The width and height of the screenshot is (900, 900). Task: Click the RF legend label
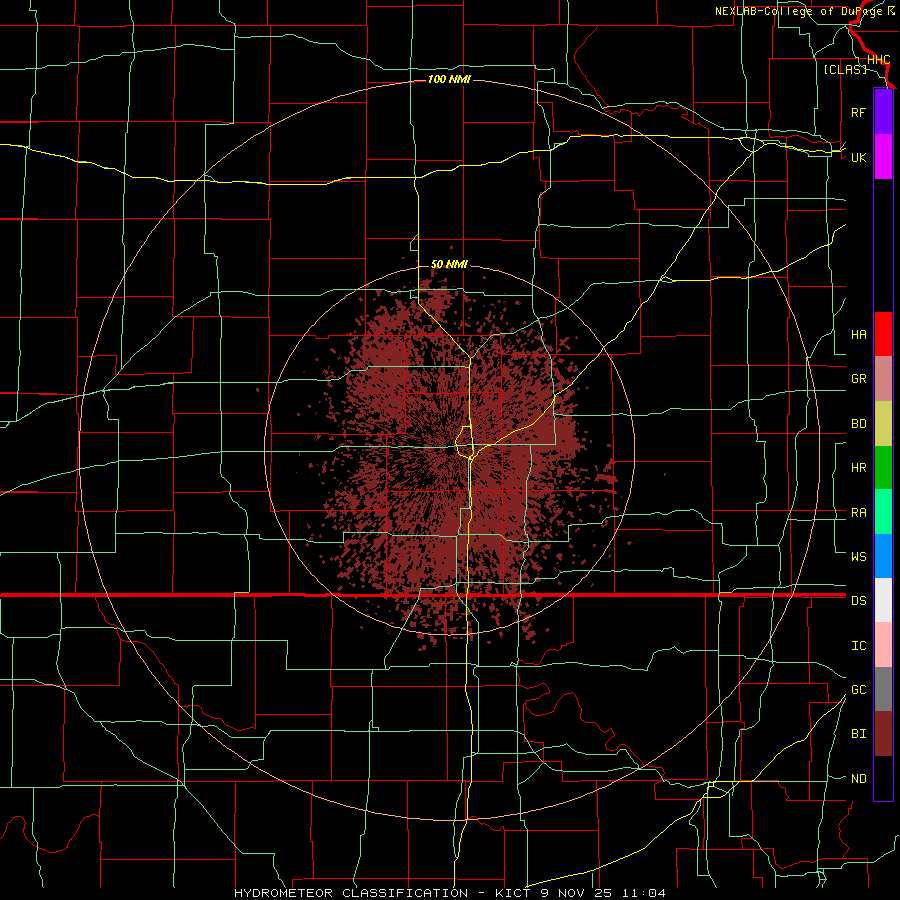click(859, 112)
